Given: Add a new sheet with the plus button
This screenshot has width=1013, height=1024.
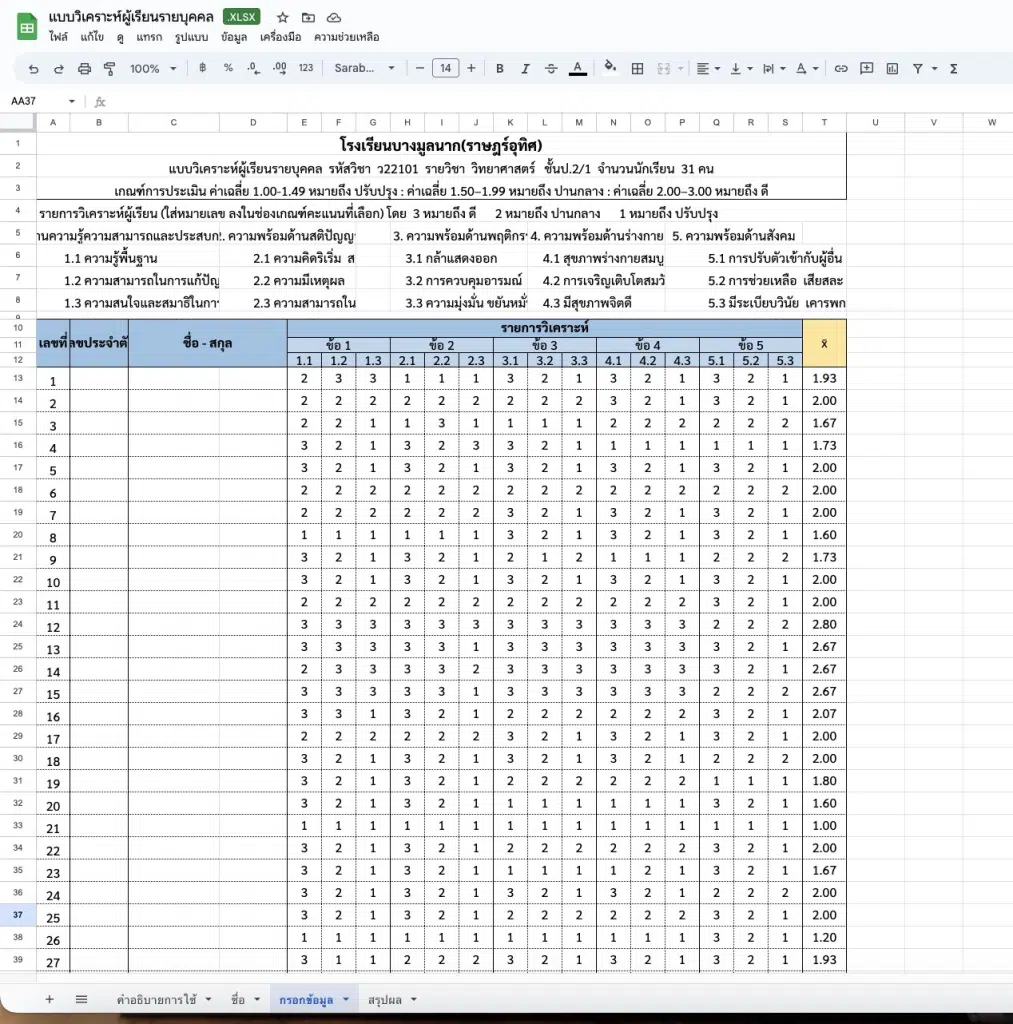Looking at the screenshot, I should (x=49, y=999).
